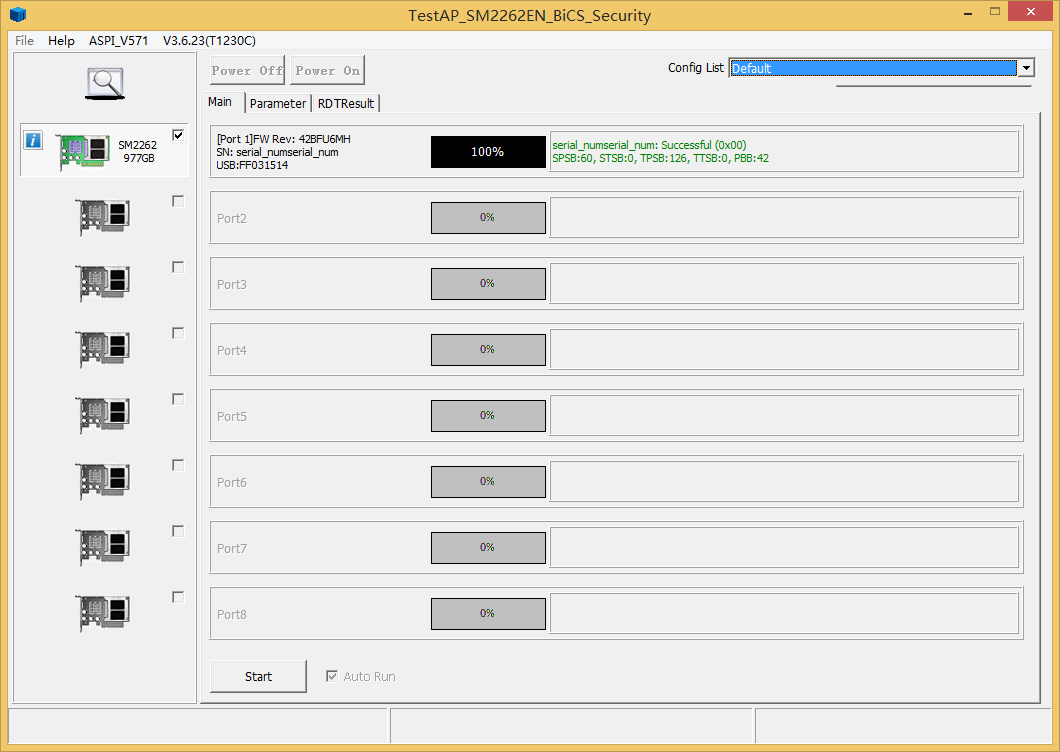Click the Port8 SSD card icon
1060x752 pixels.
pos(104,613)
